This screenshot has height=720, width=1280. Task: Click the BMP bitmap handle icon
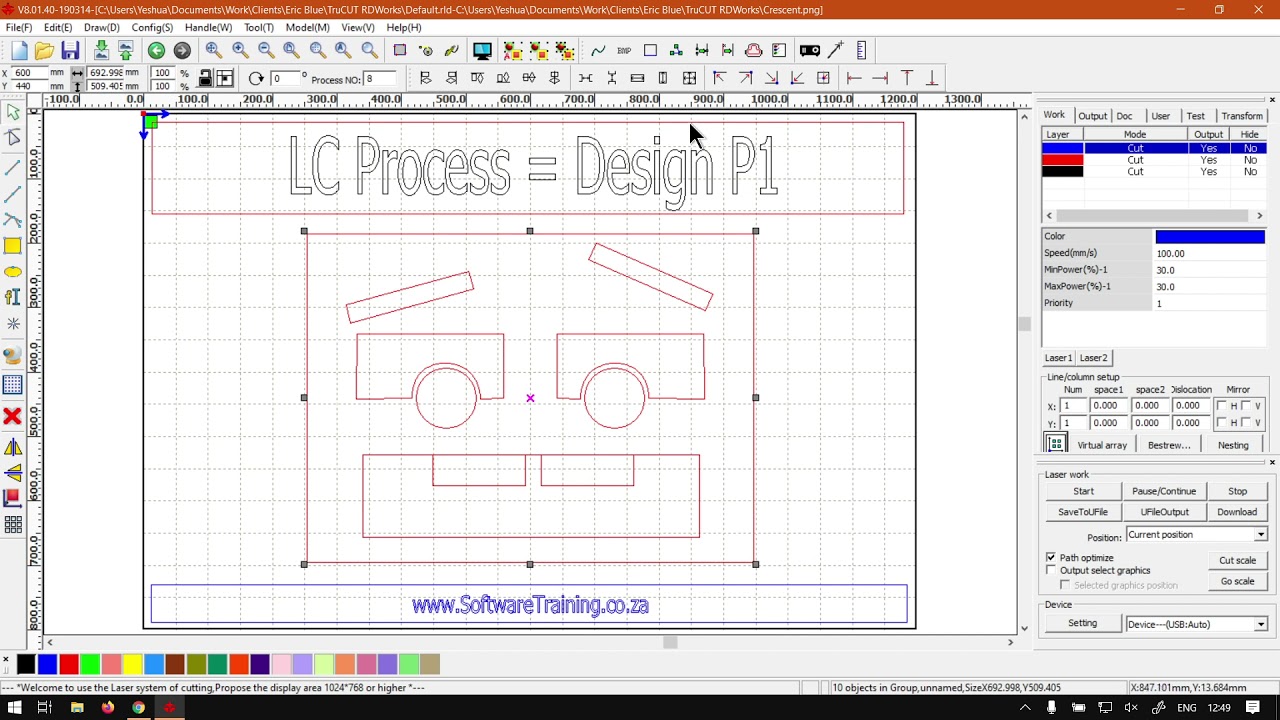624,51
